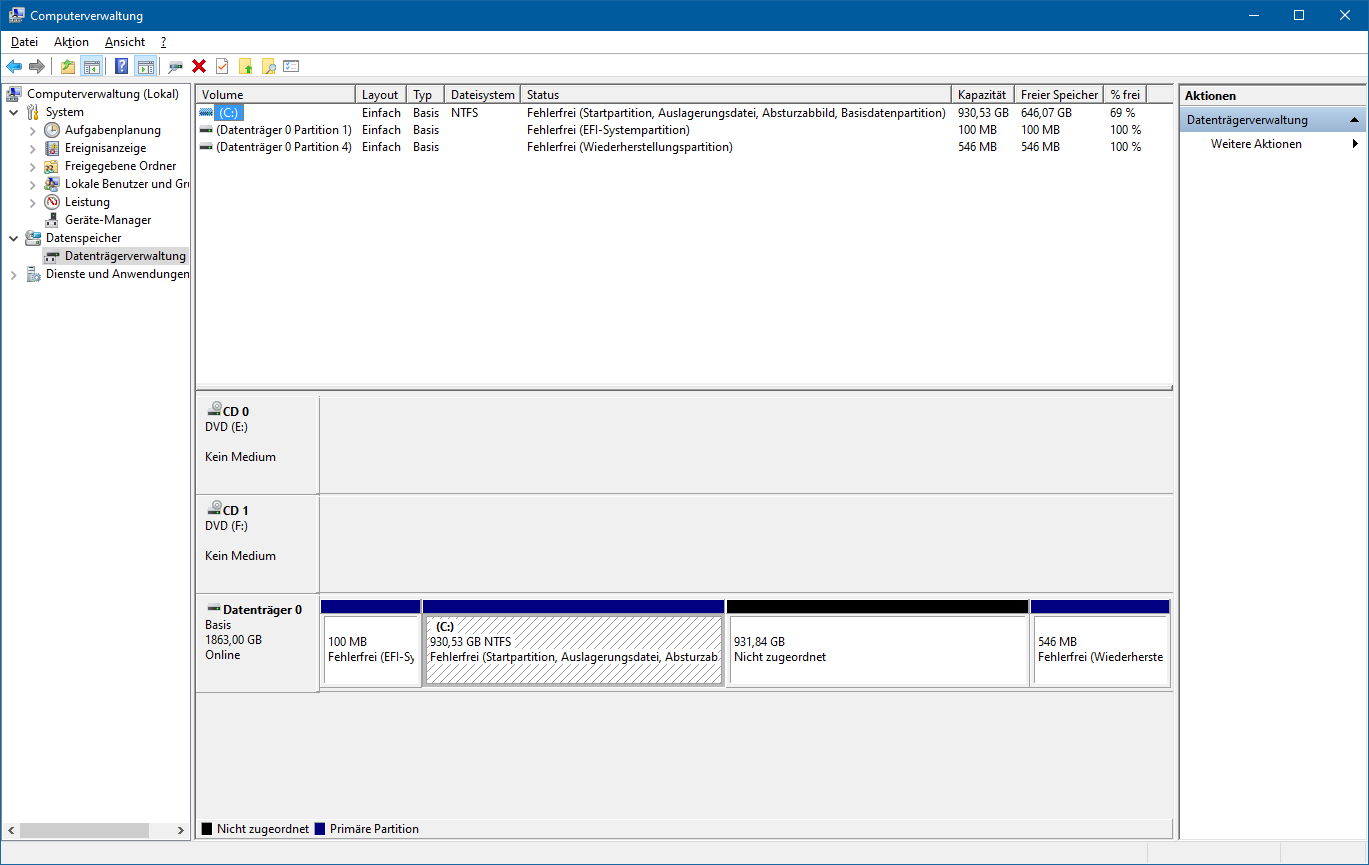Collapse Datenträgerverwaltung actions section arrow
This screenshot has height=865, width=1369.
point(1354,120)
